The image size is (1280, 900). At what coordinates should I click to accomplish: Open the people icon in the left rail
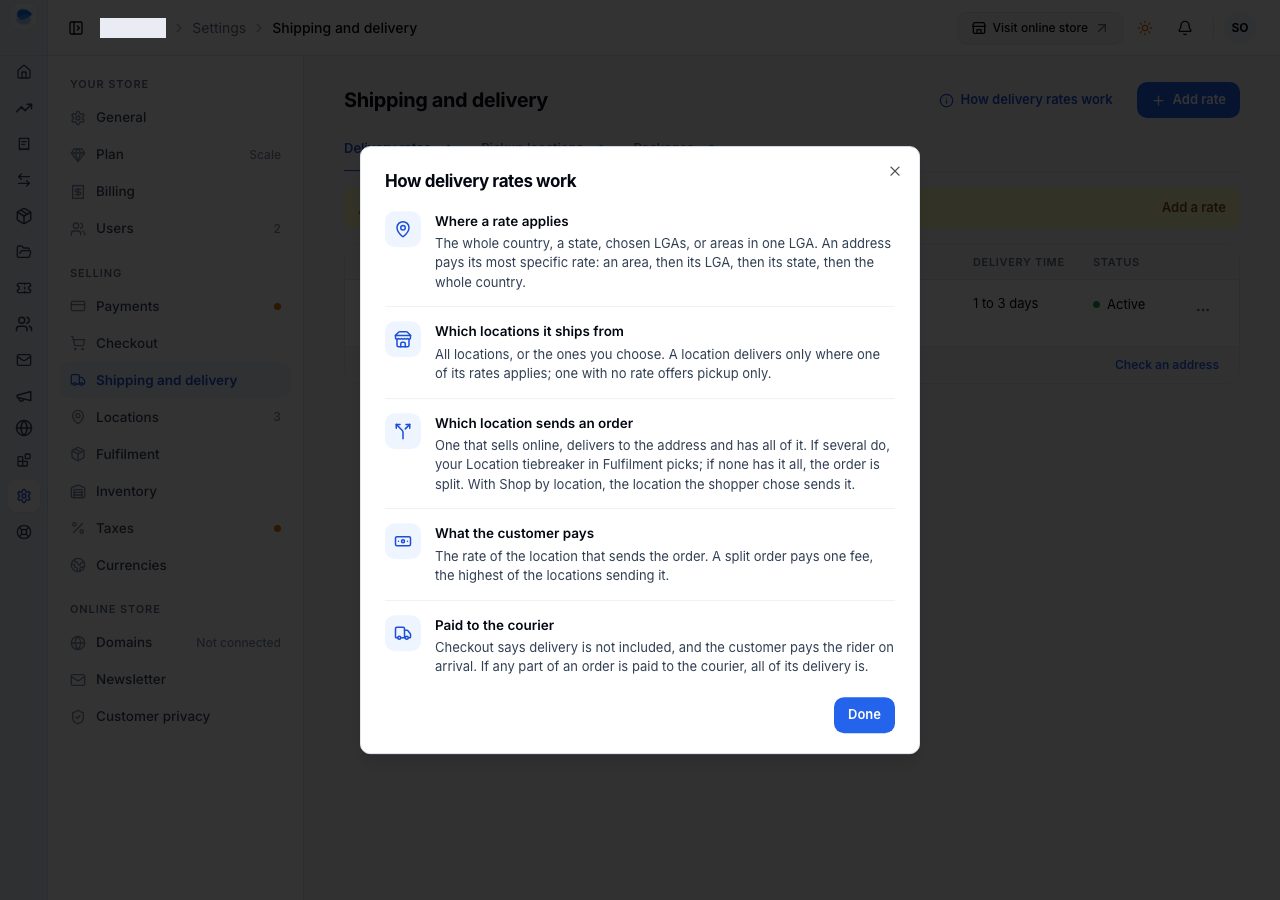[x=24, y=324]
